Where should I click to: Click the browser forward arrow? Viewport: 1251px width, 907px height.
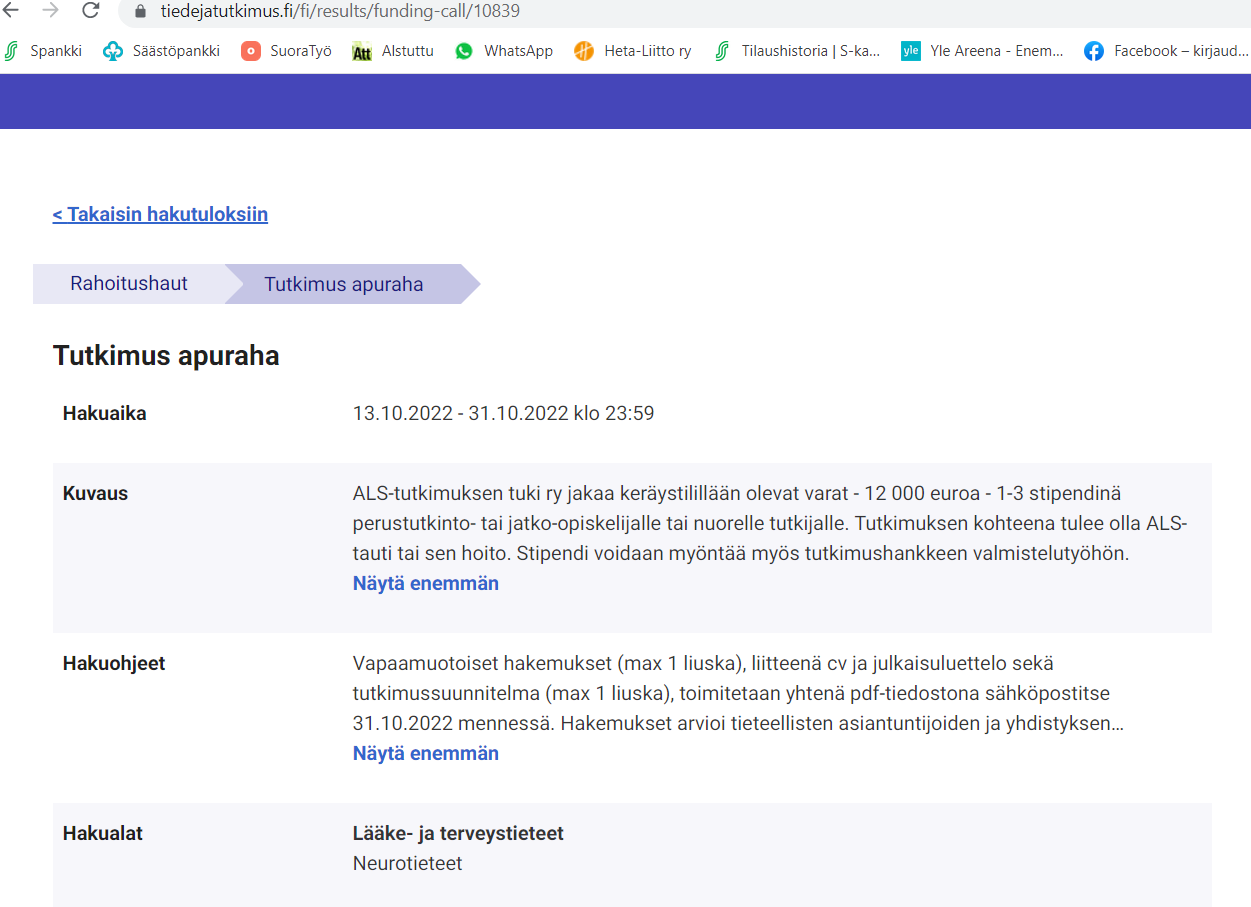[50, 11]
